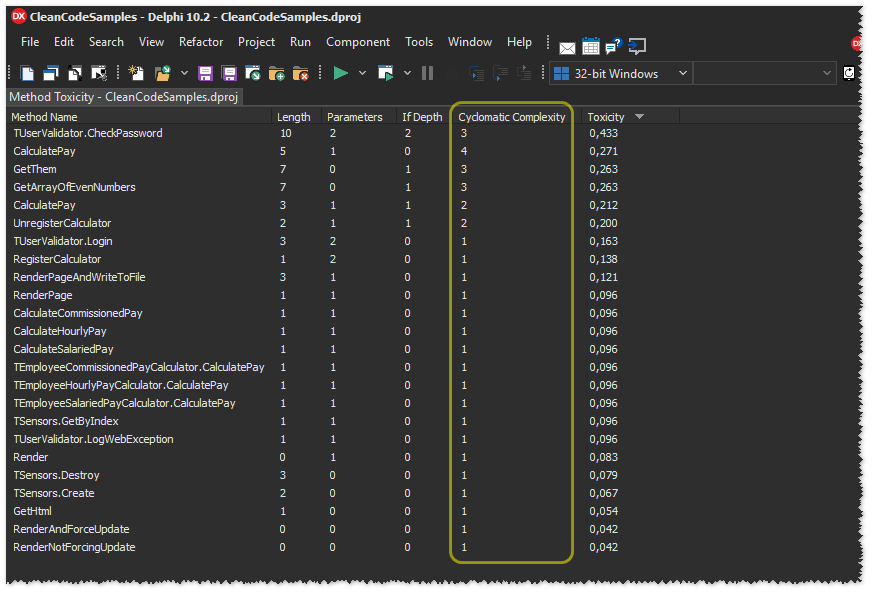Select the TSensors.Destroy method row
875x596 pixels.
[344, 475]
